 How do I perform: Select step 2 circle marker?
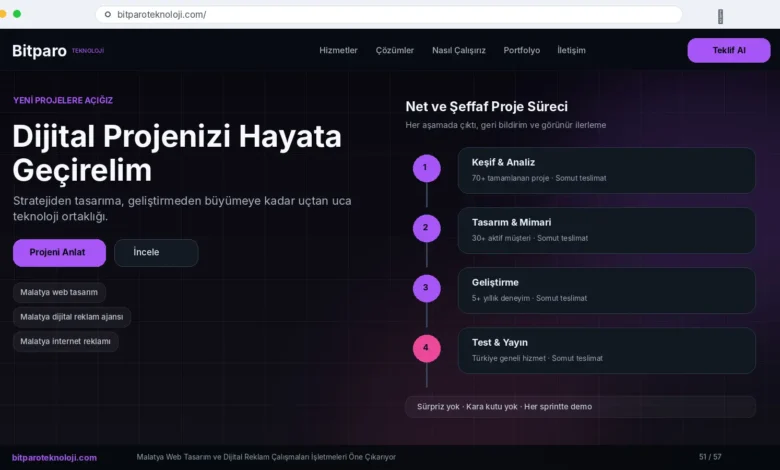click(426, 228)
